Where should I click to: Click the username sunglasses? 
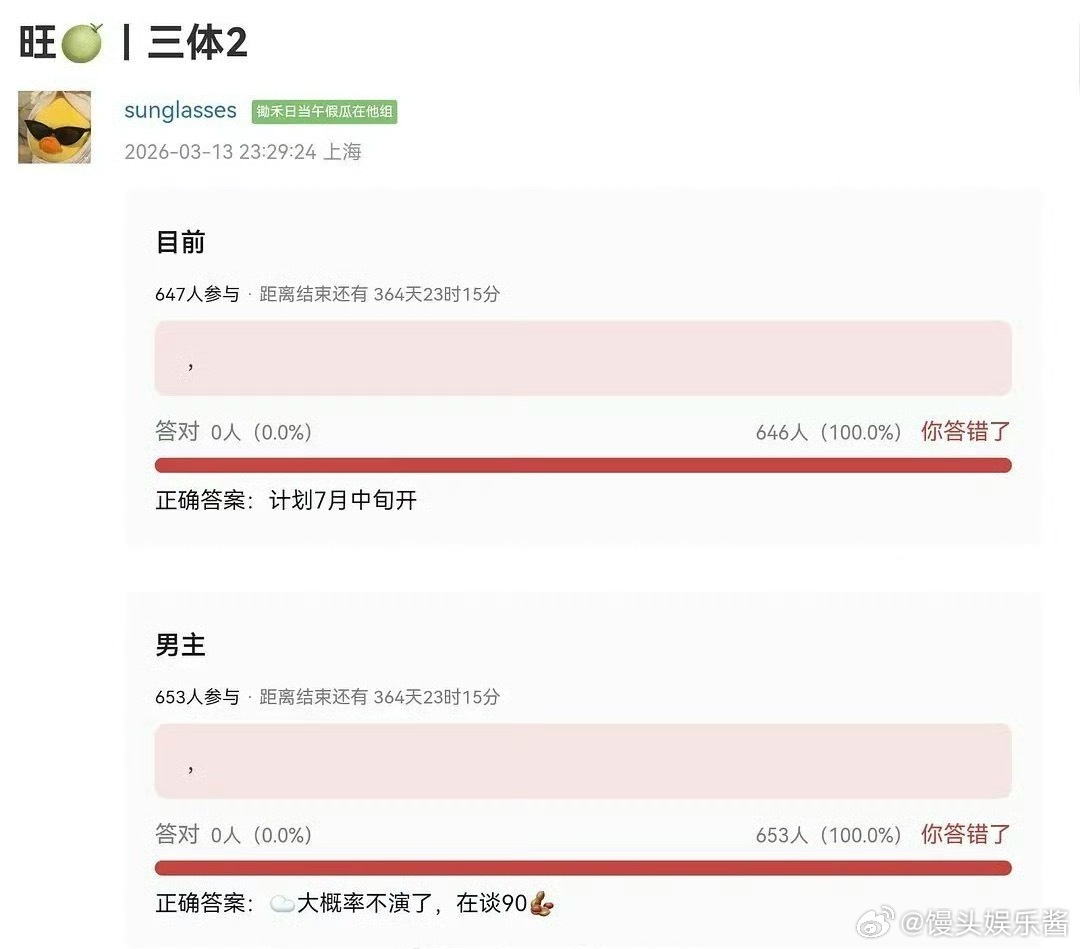180,110
